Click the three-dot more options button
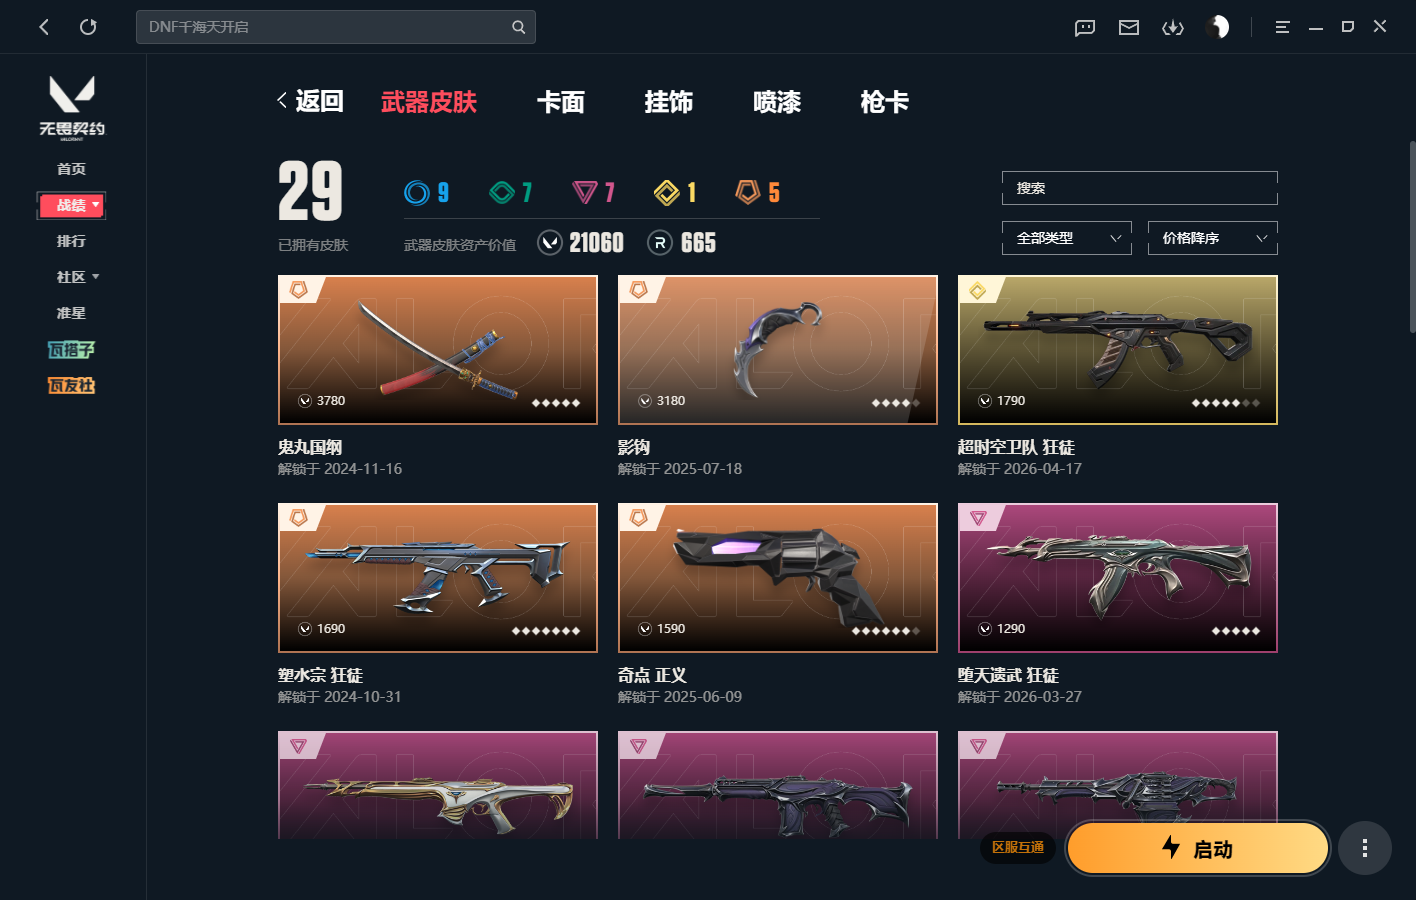The width and height of the screenshot is (1416, 900). click(1365, 848)
